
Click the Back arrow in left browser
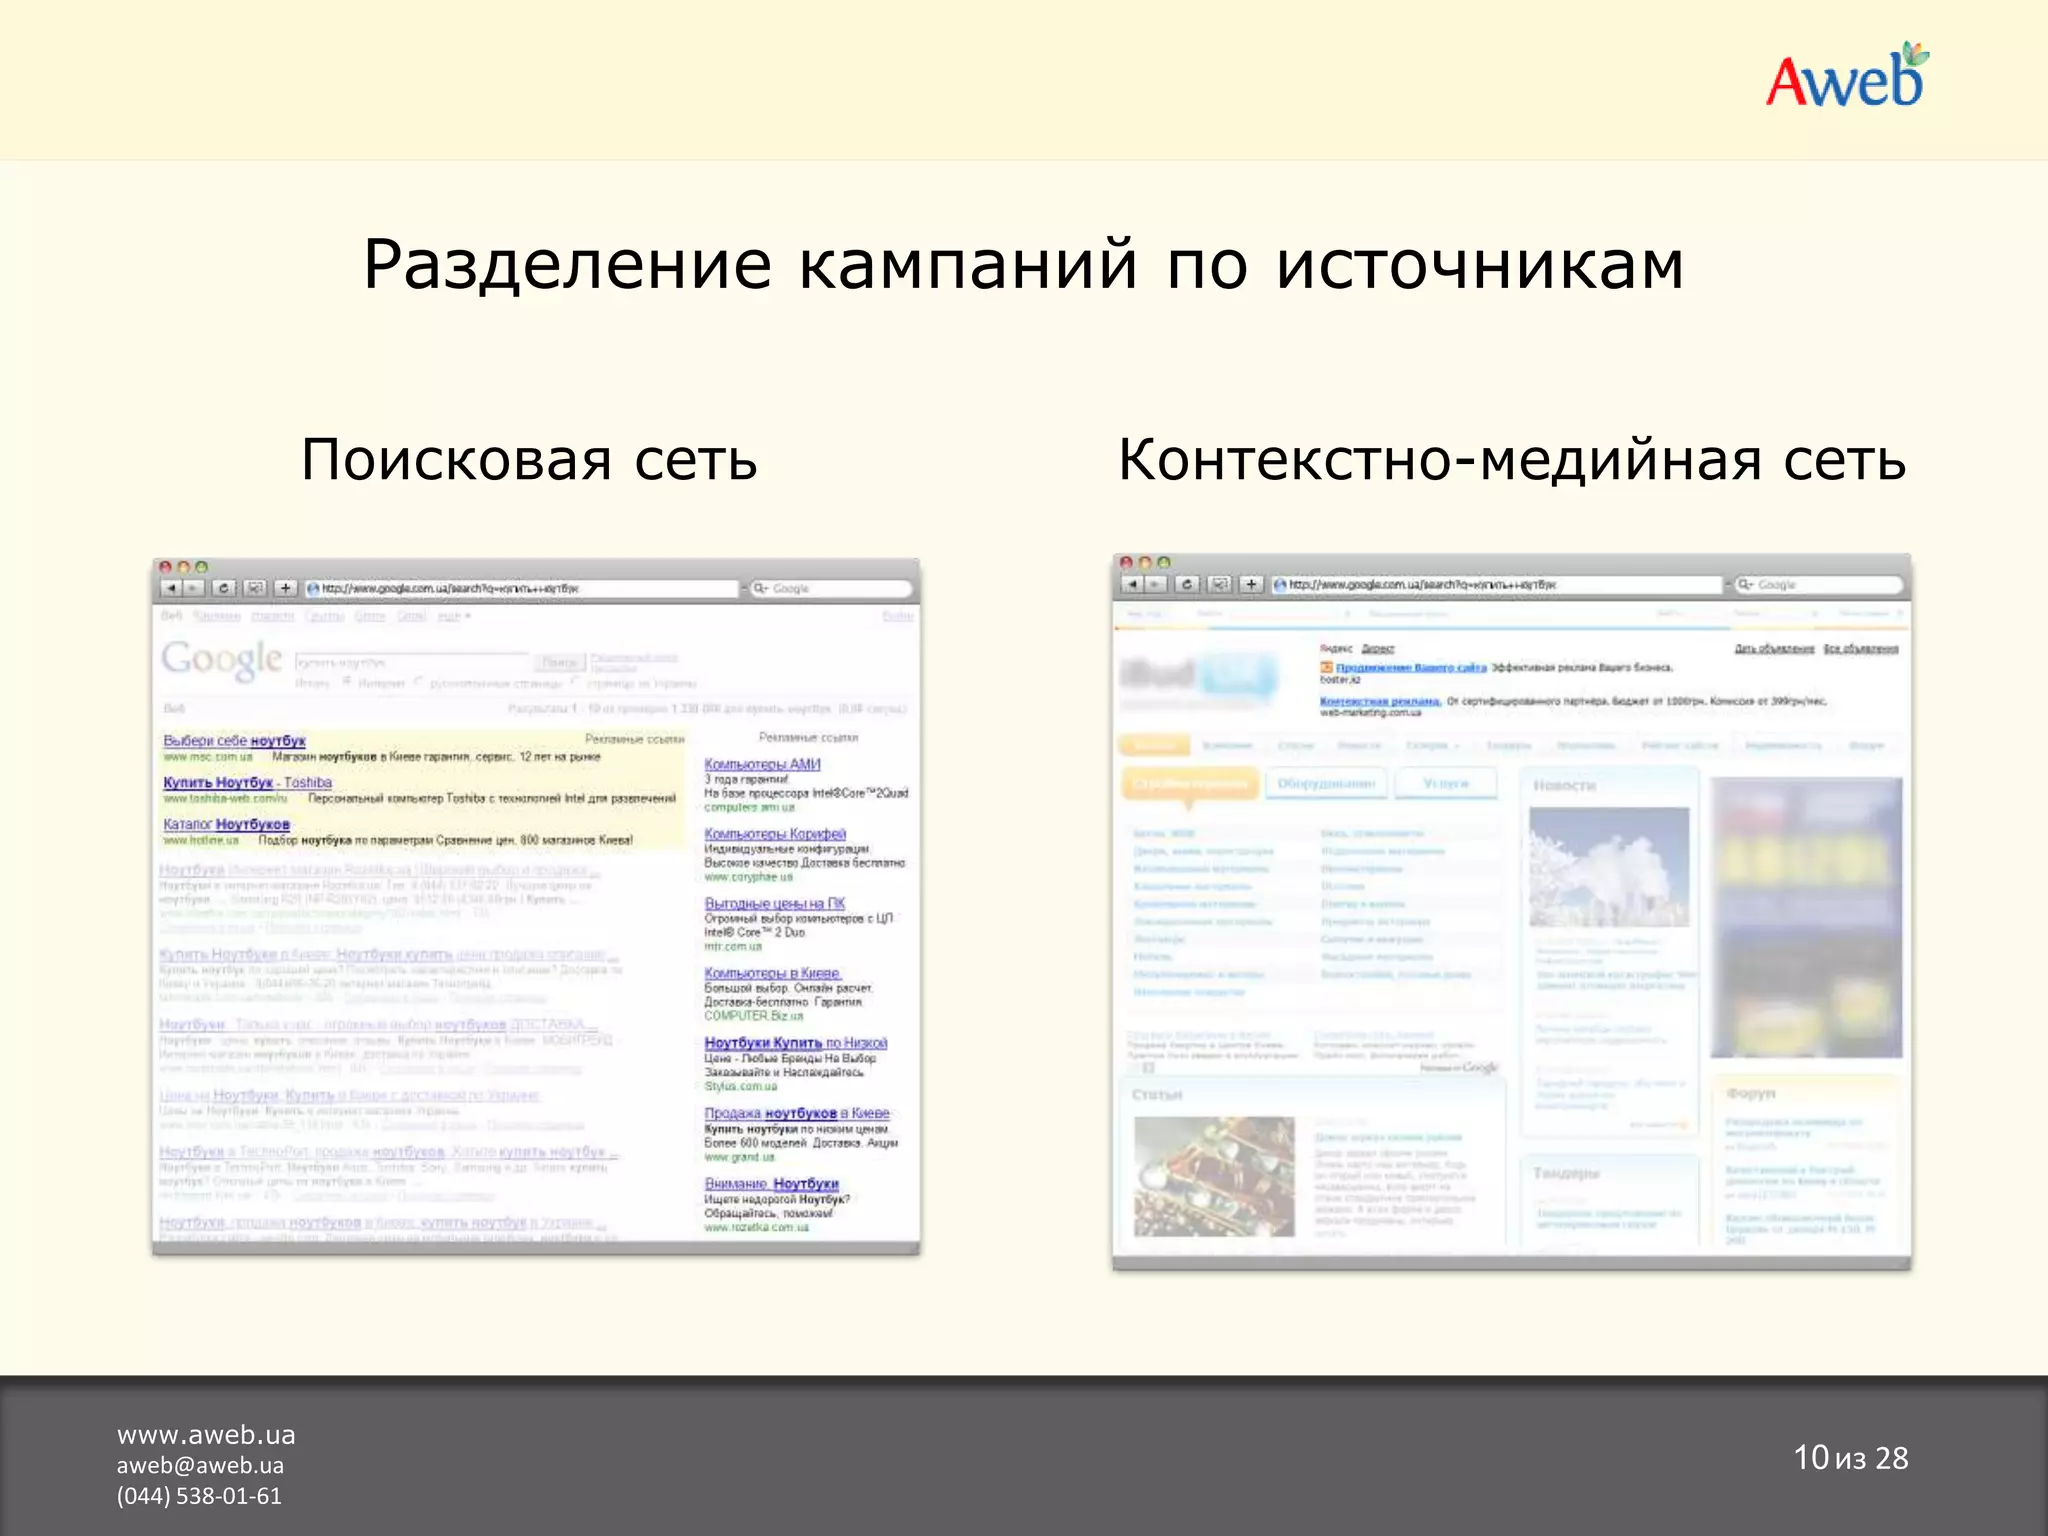[172, 588]
